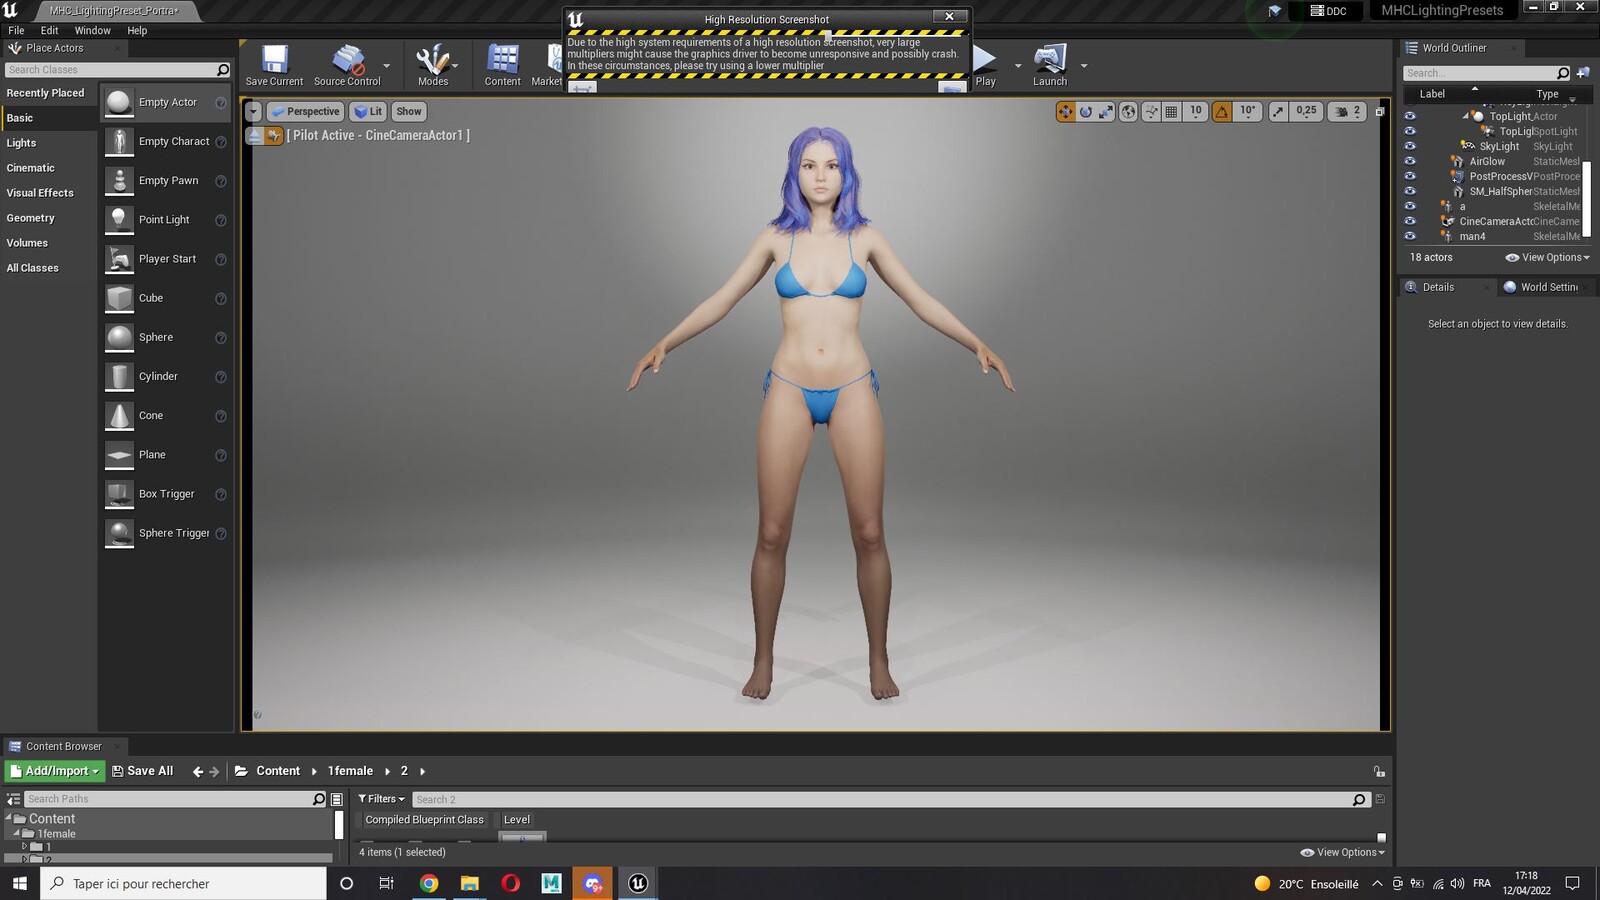Image resolution: width=1600 pixels, height=900 pixels.
Task: Open the Edit menu
Action: 49,31
